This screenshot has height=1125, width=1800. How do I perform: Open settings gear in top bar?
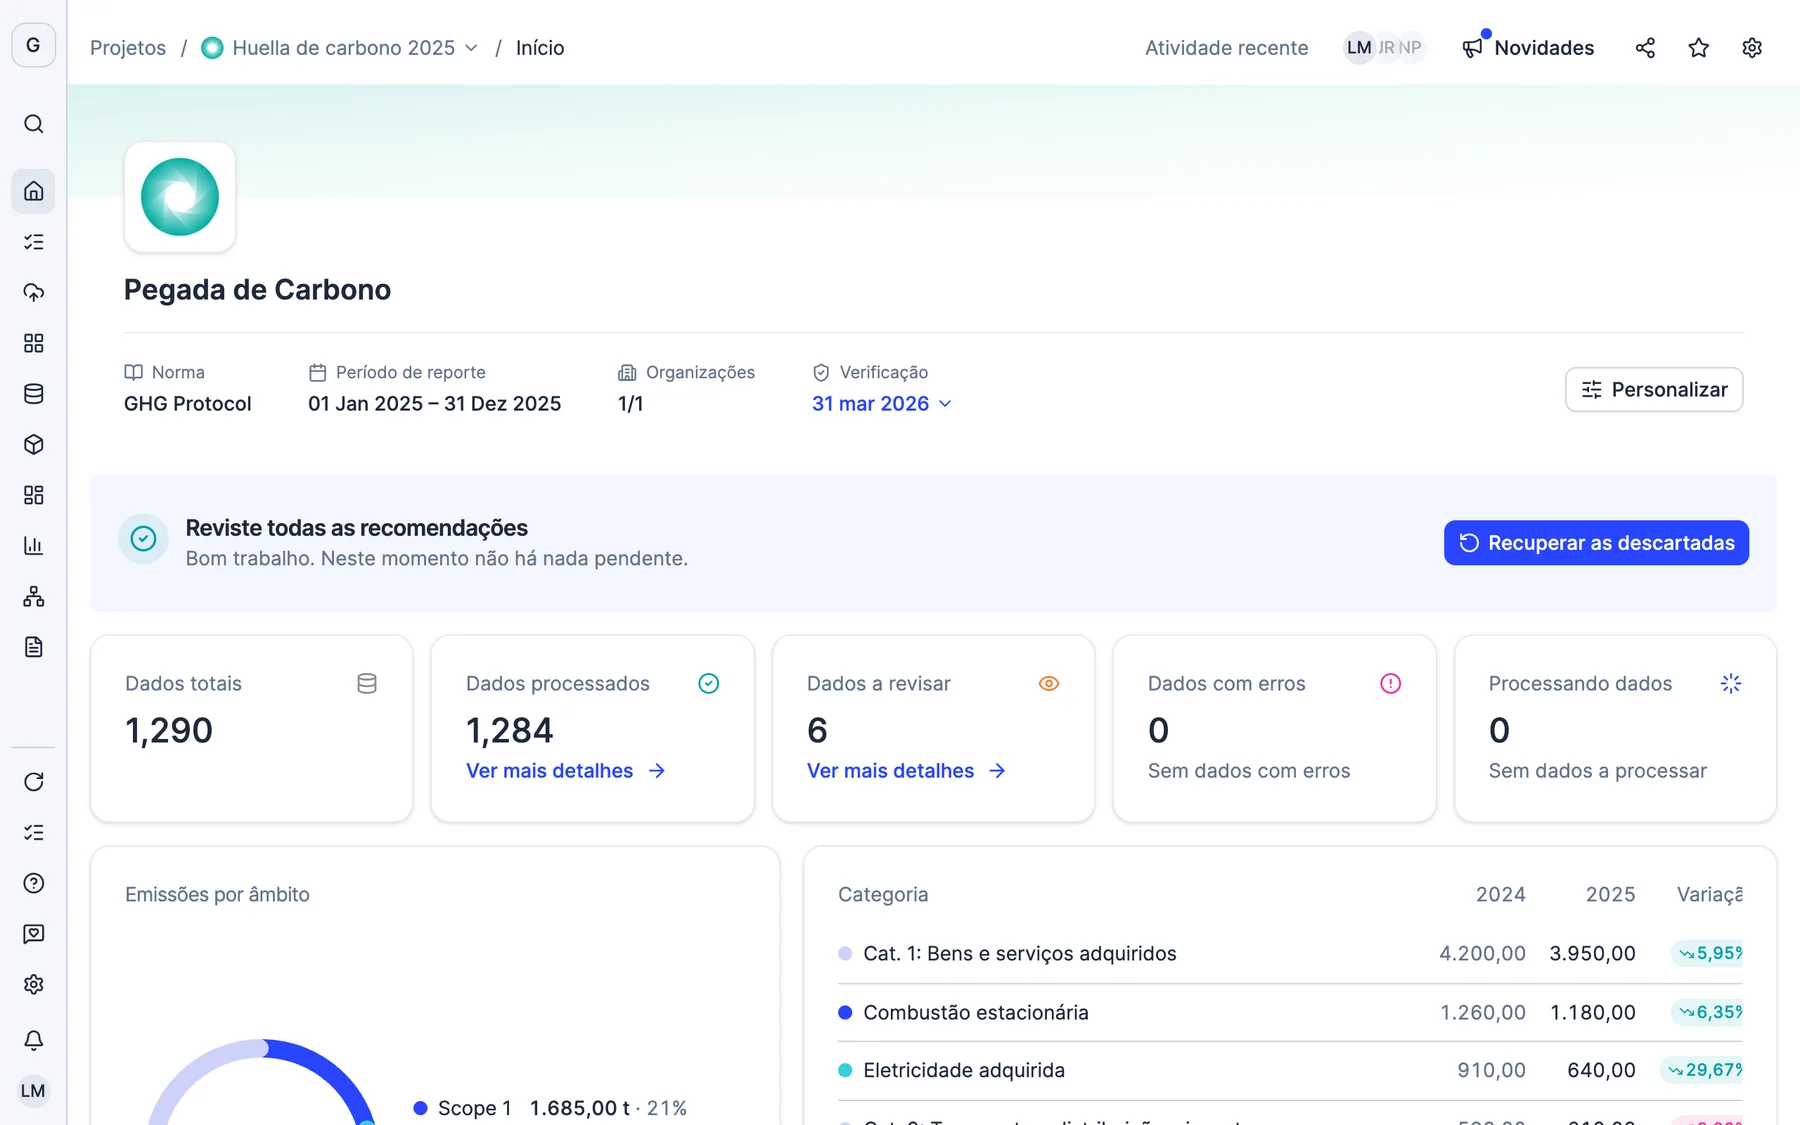(x=1752, y=48)
